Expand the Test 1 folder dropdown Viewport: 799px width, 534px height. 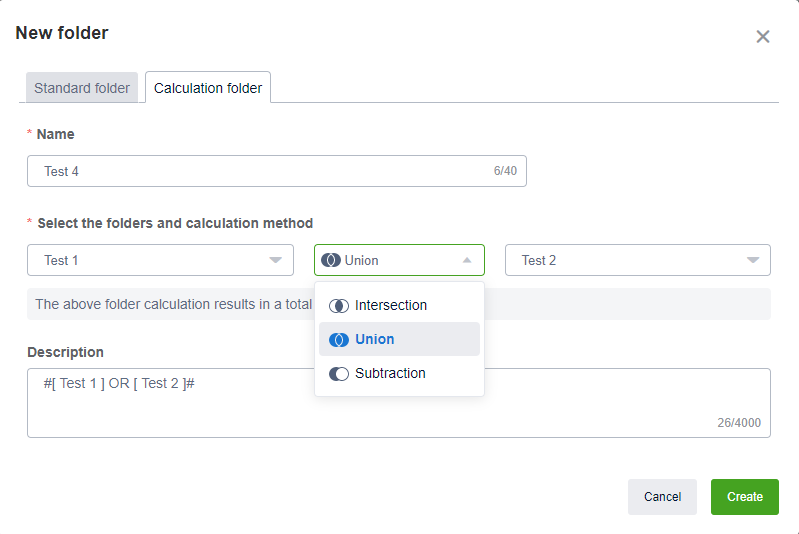point(275,261)
